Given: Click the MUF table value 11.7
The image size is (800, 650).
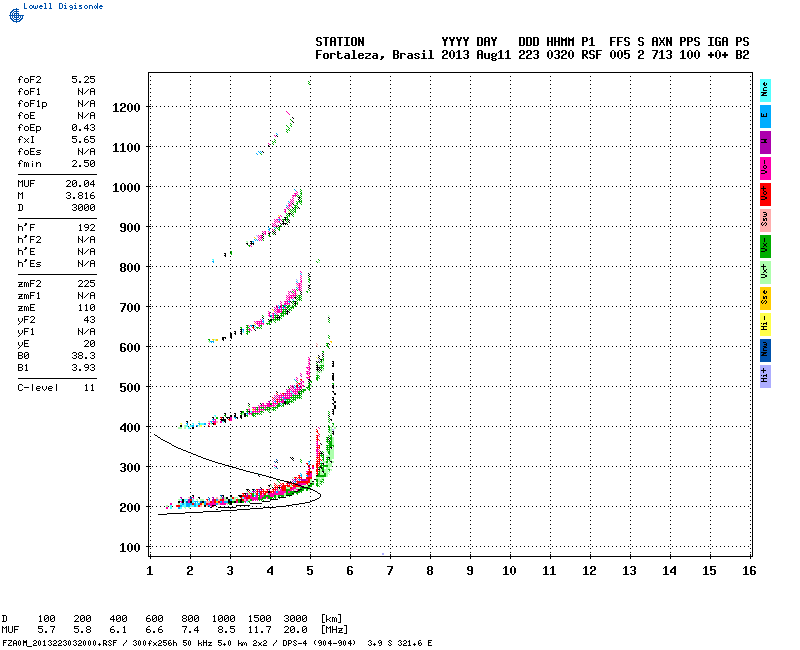Looking at the screenshot, I should [260, 630].
